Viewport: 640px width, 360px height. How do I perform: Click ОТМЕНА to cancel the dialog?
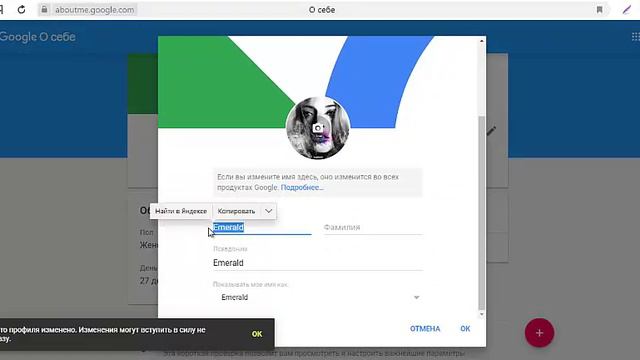tap(425, 329)
